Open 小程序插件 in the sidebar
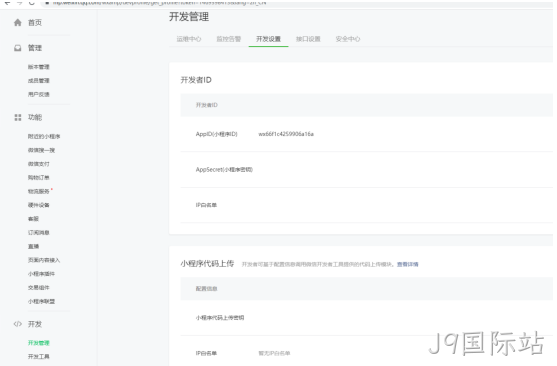This screenshot has width=557, height=366. [41, 274]
